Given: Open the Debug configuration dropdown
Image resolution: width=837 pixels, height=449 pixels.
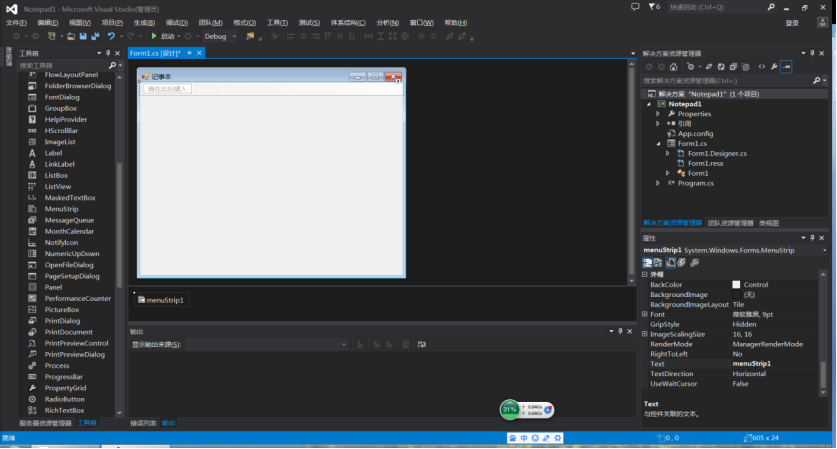Looking at the screenshot, I should 234,36.
